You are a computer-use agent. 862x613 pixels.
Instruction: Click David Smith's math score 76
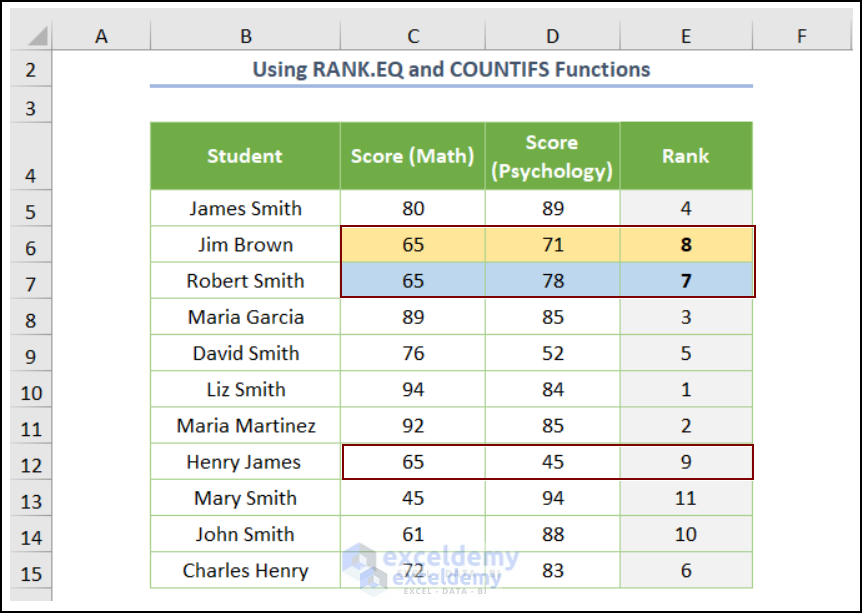tap(413, 353)
